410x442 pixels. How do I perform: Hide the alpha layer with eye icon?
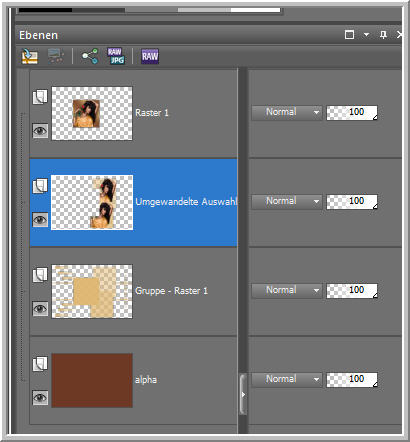[40, 398]
